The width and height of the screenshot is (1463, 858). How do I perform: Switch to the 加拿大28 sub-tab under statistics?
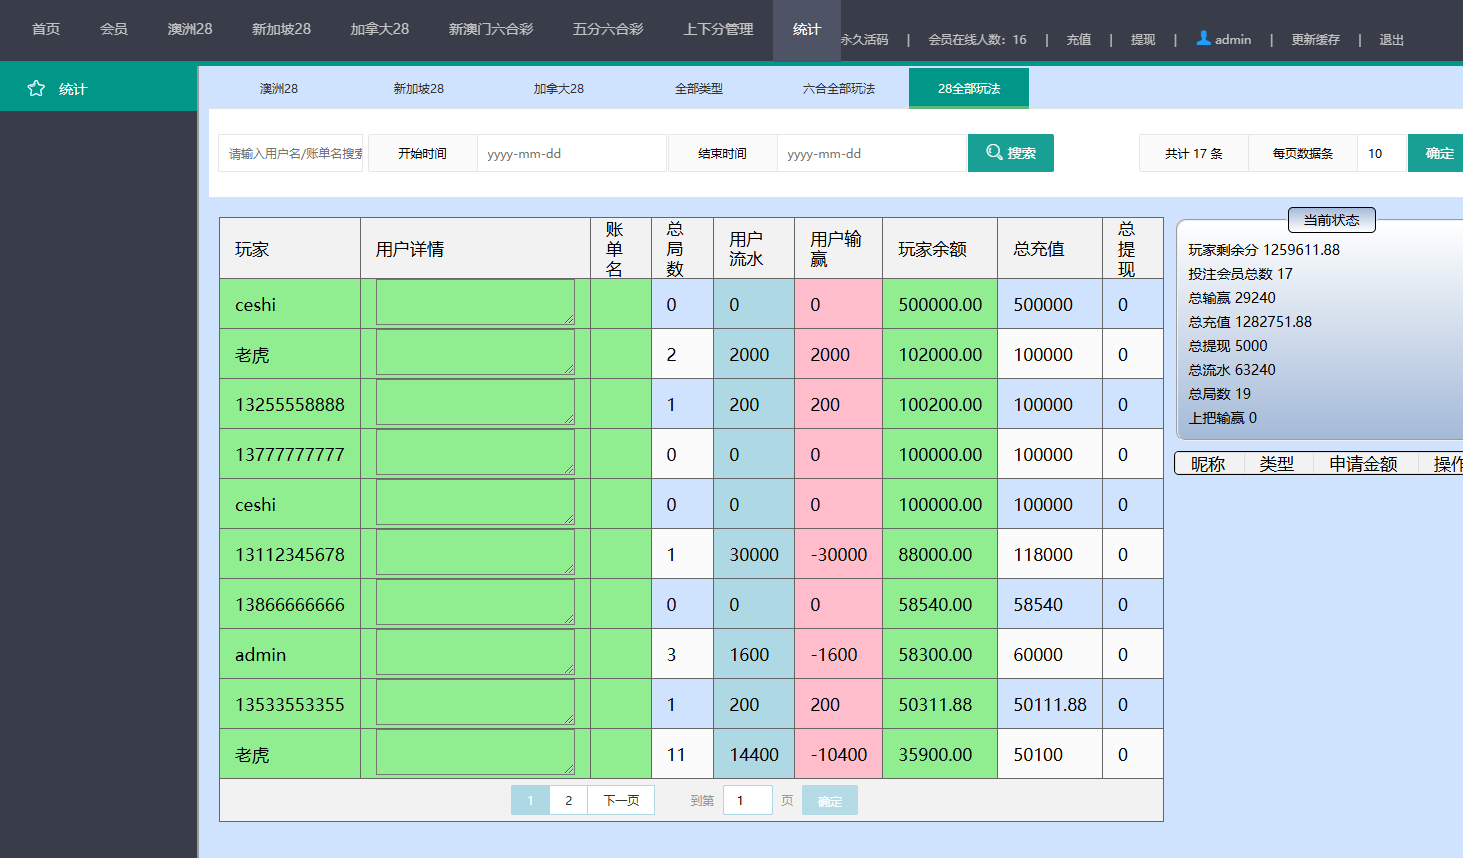coord(559,88)
